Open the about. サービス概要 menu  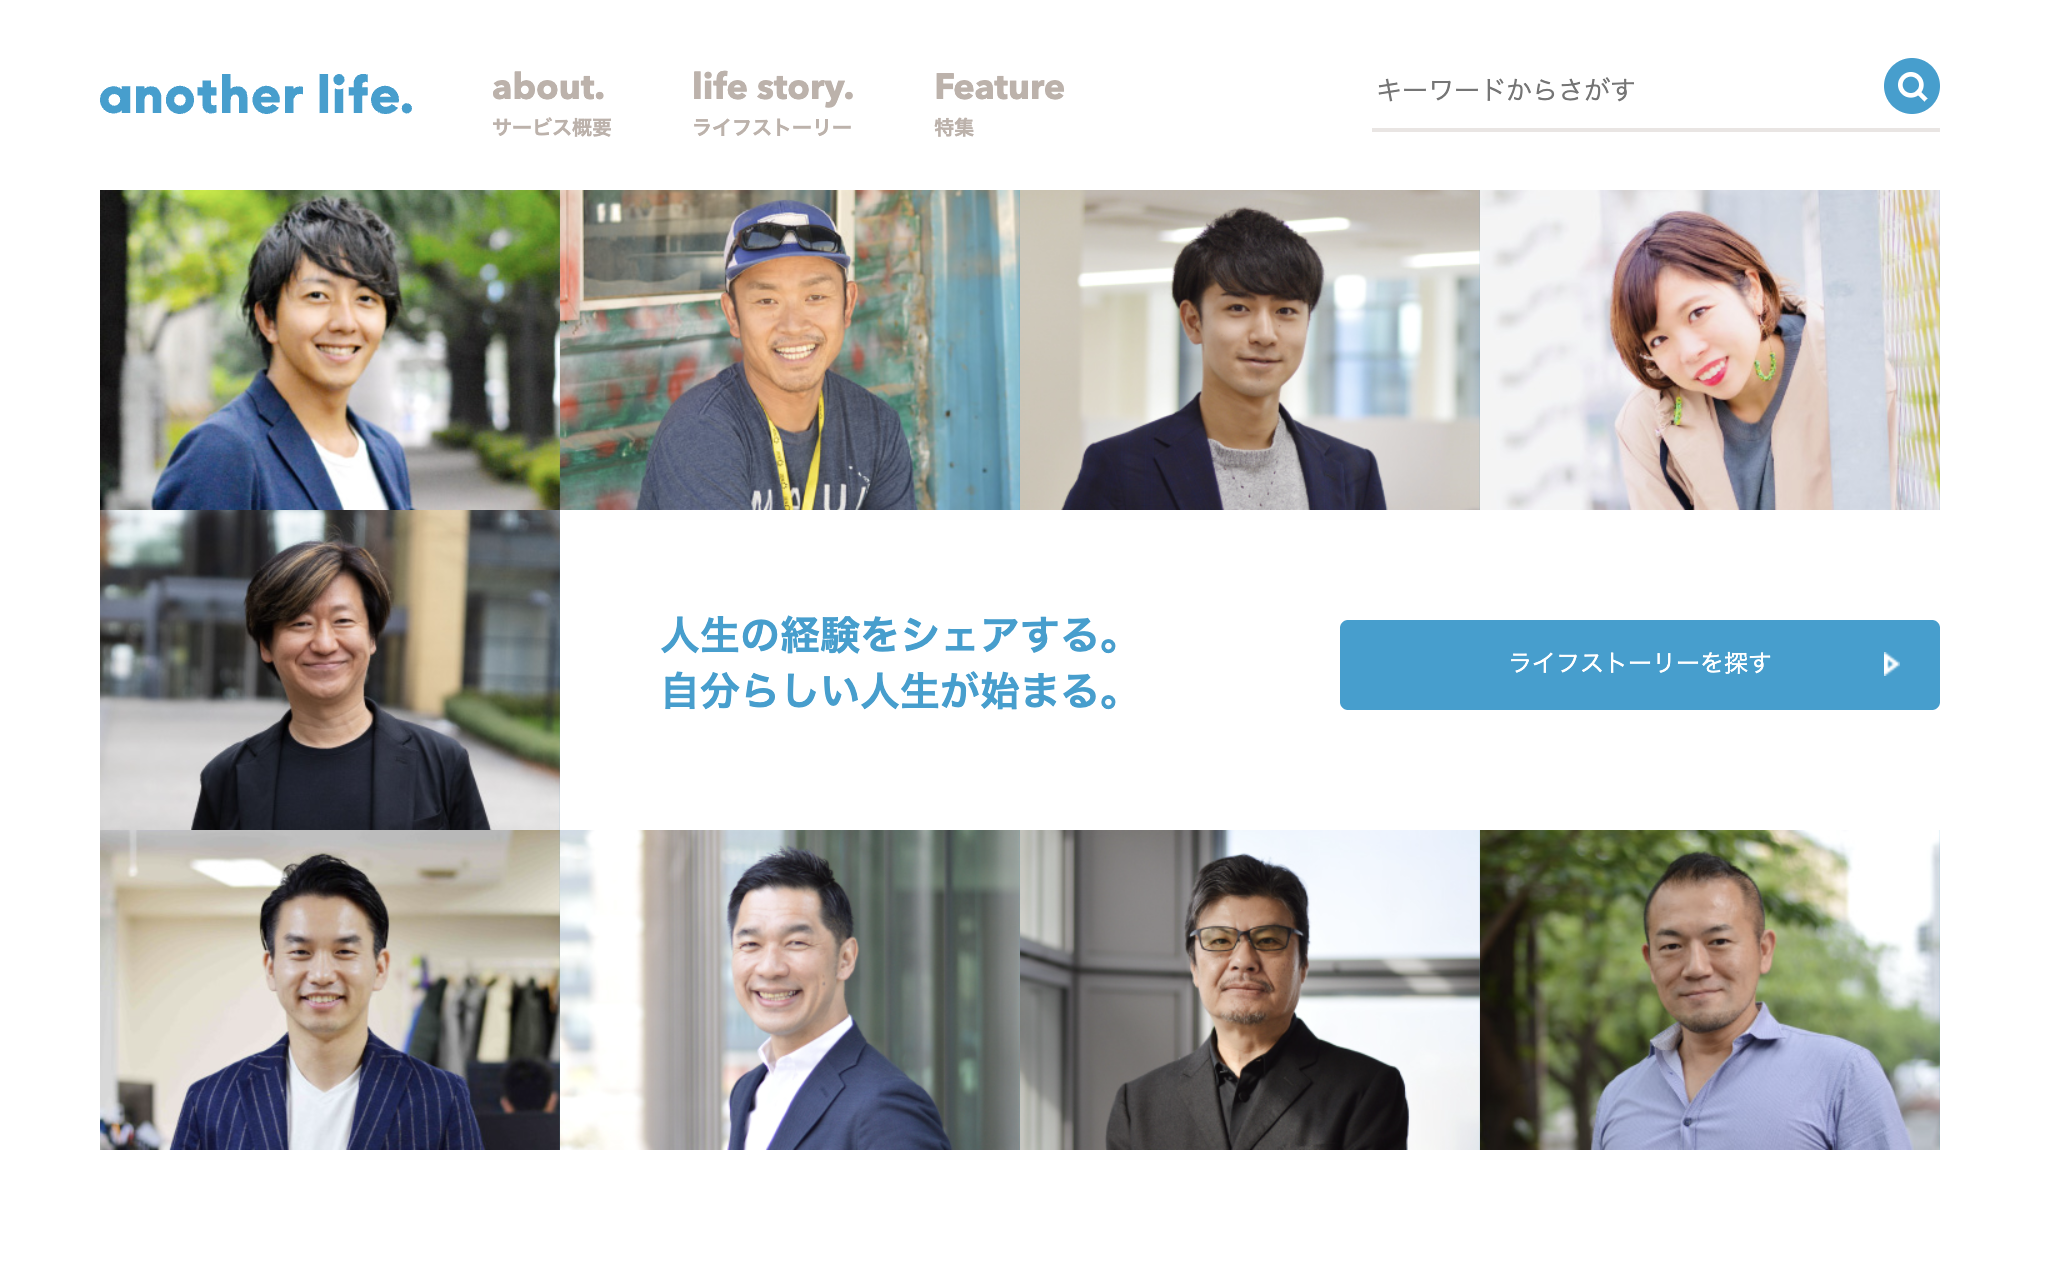point(551,103)
